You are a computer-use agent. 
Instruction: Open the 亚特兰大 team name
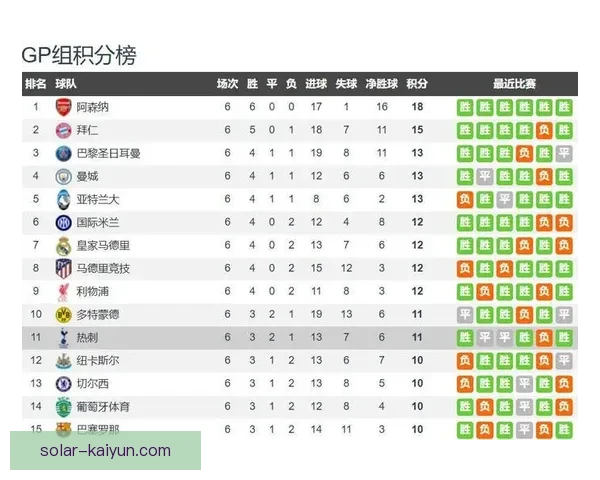pos(97,199)
